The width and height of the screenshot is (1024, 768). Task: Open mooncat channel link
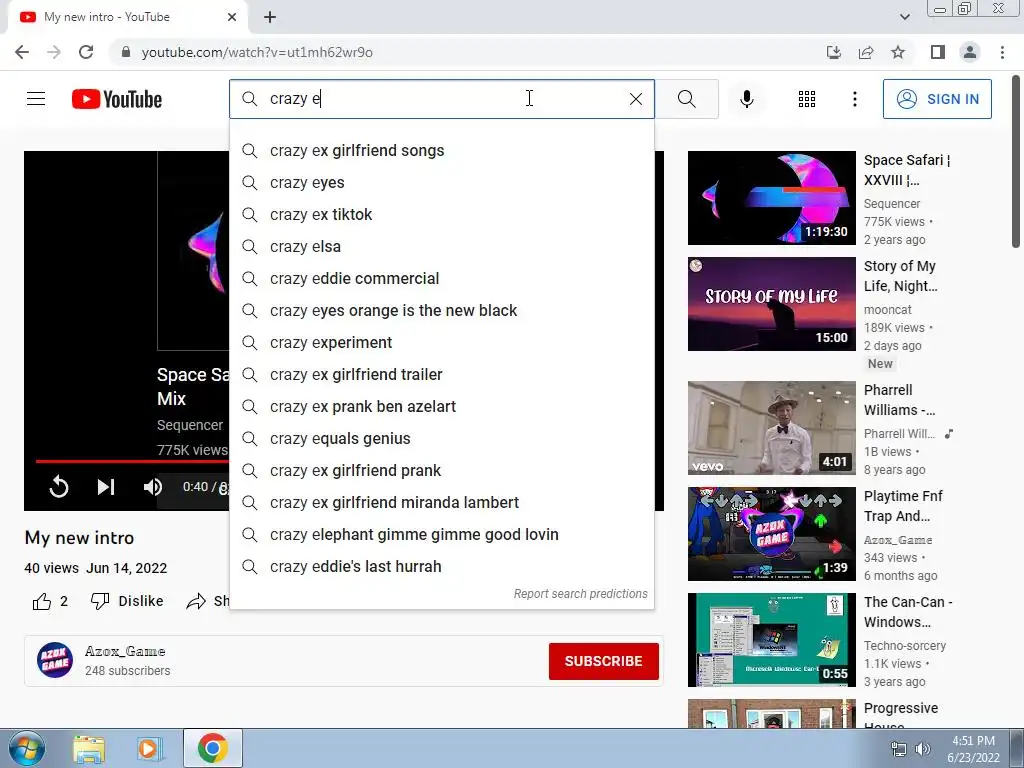888,310
